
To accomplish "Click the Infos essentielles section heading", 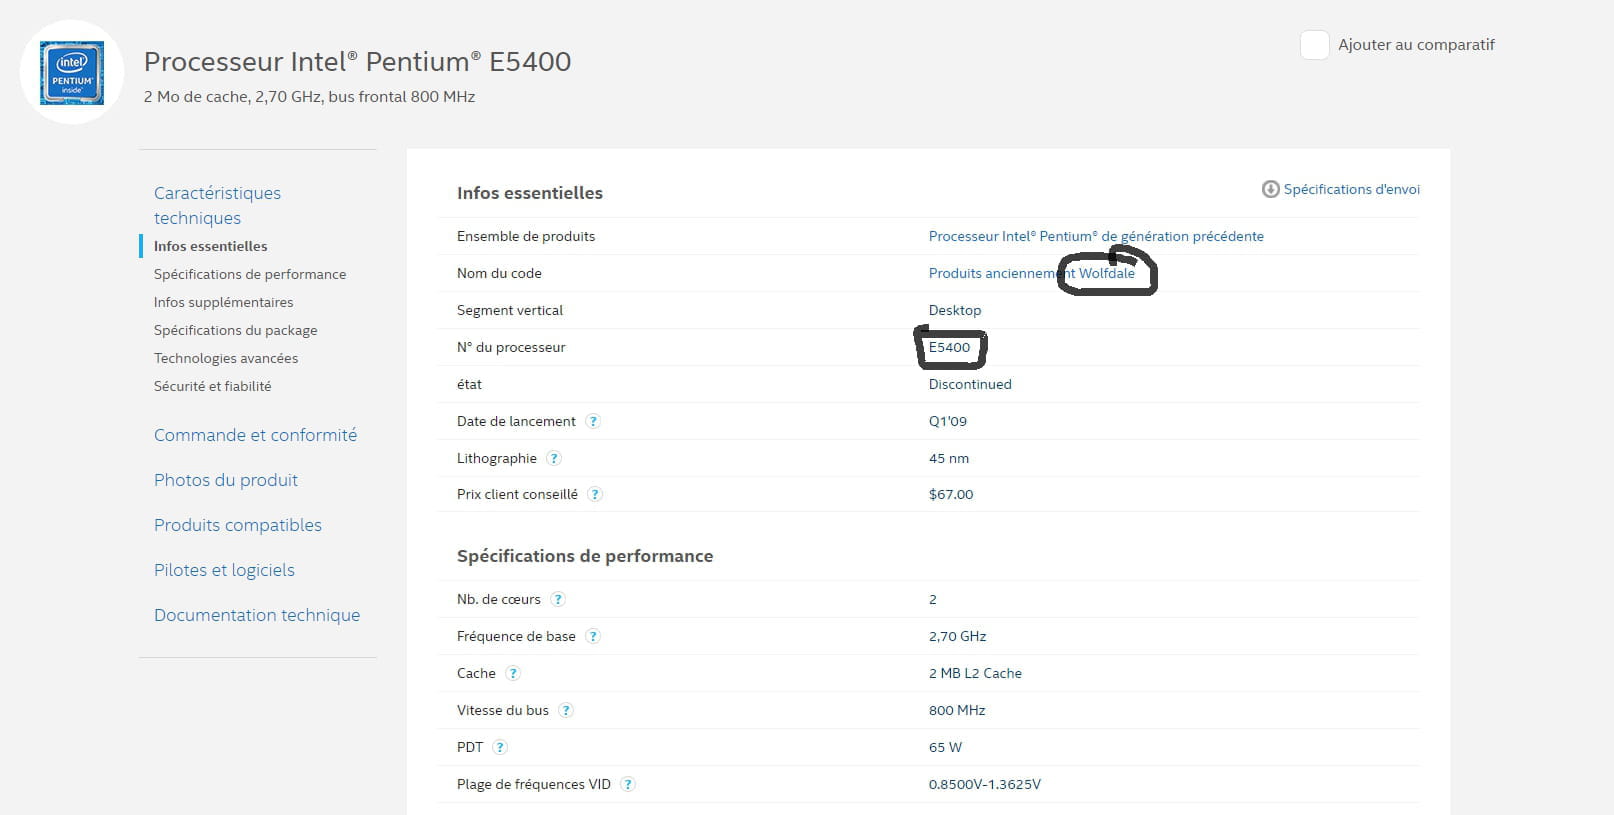I will point(530,193).
